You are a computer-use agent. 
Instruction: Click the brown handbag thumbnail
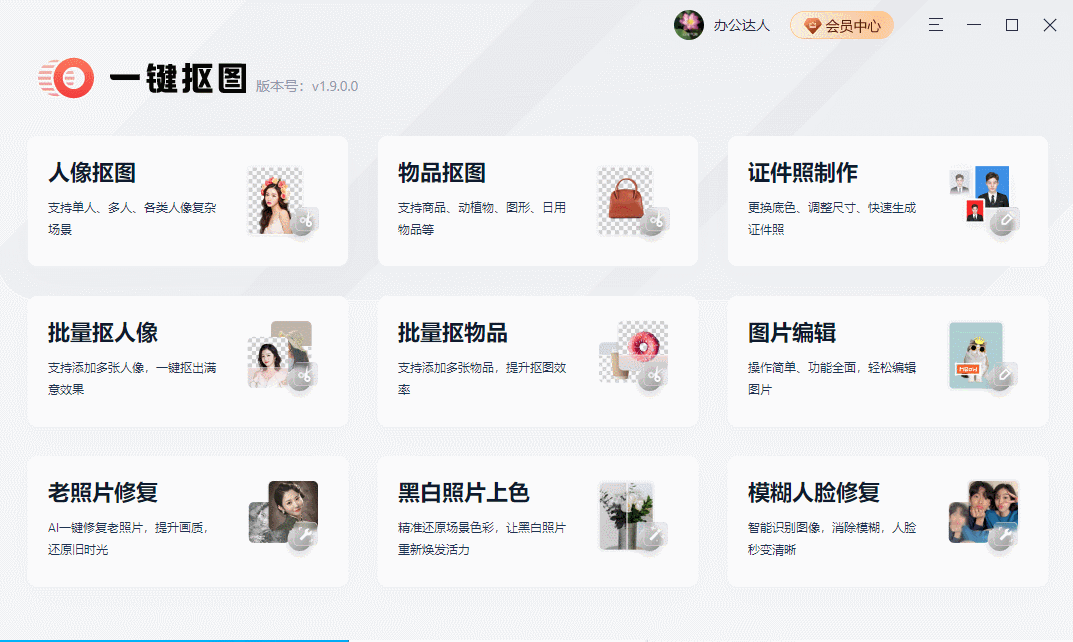[x=625, y=201]
